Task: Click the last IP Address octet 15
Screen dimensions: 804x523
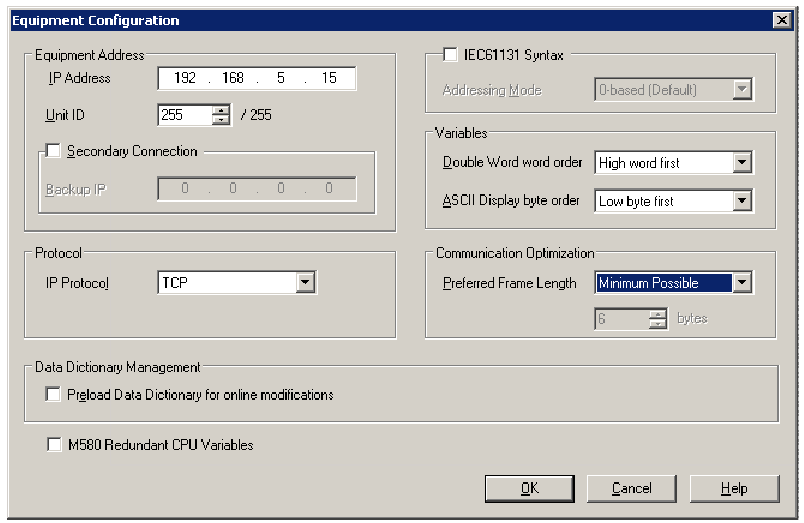Action: point(329,78)
